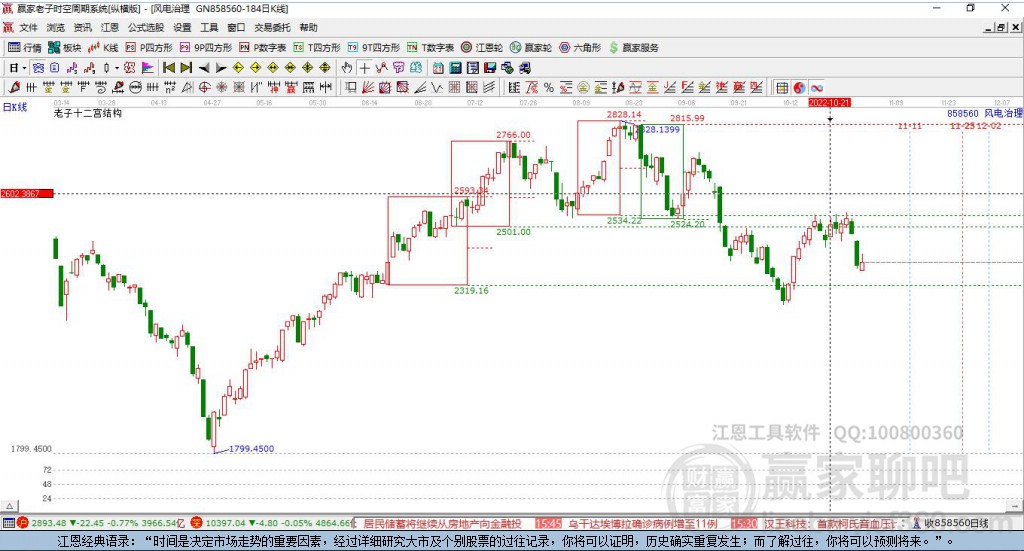Open the 赢家轮 tool

(x=531, y=48)
